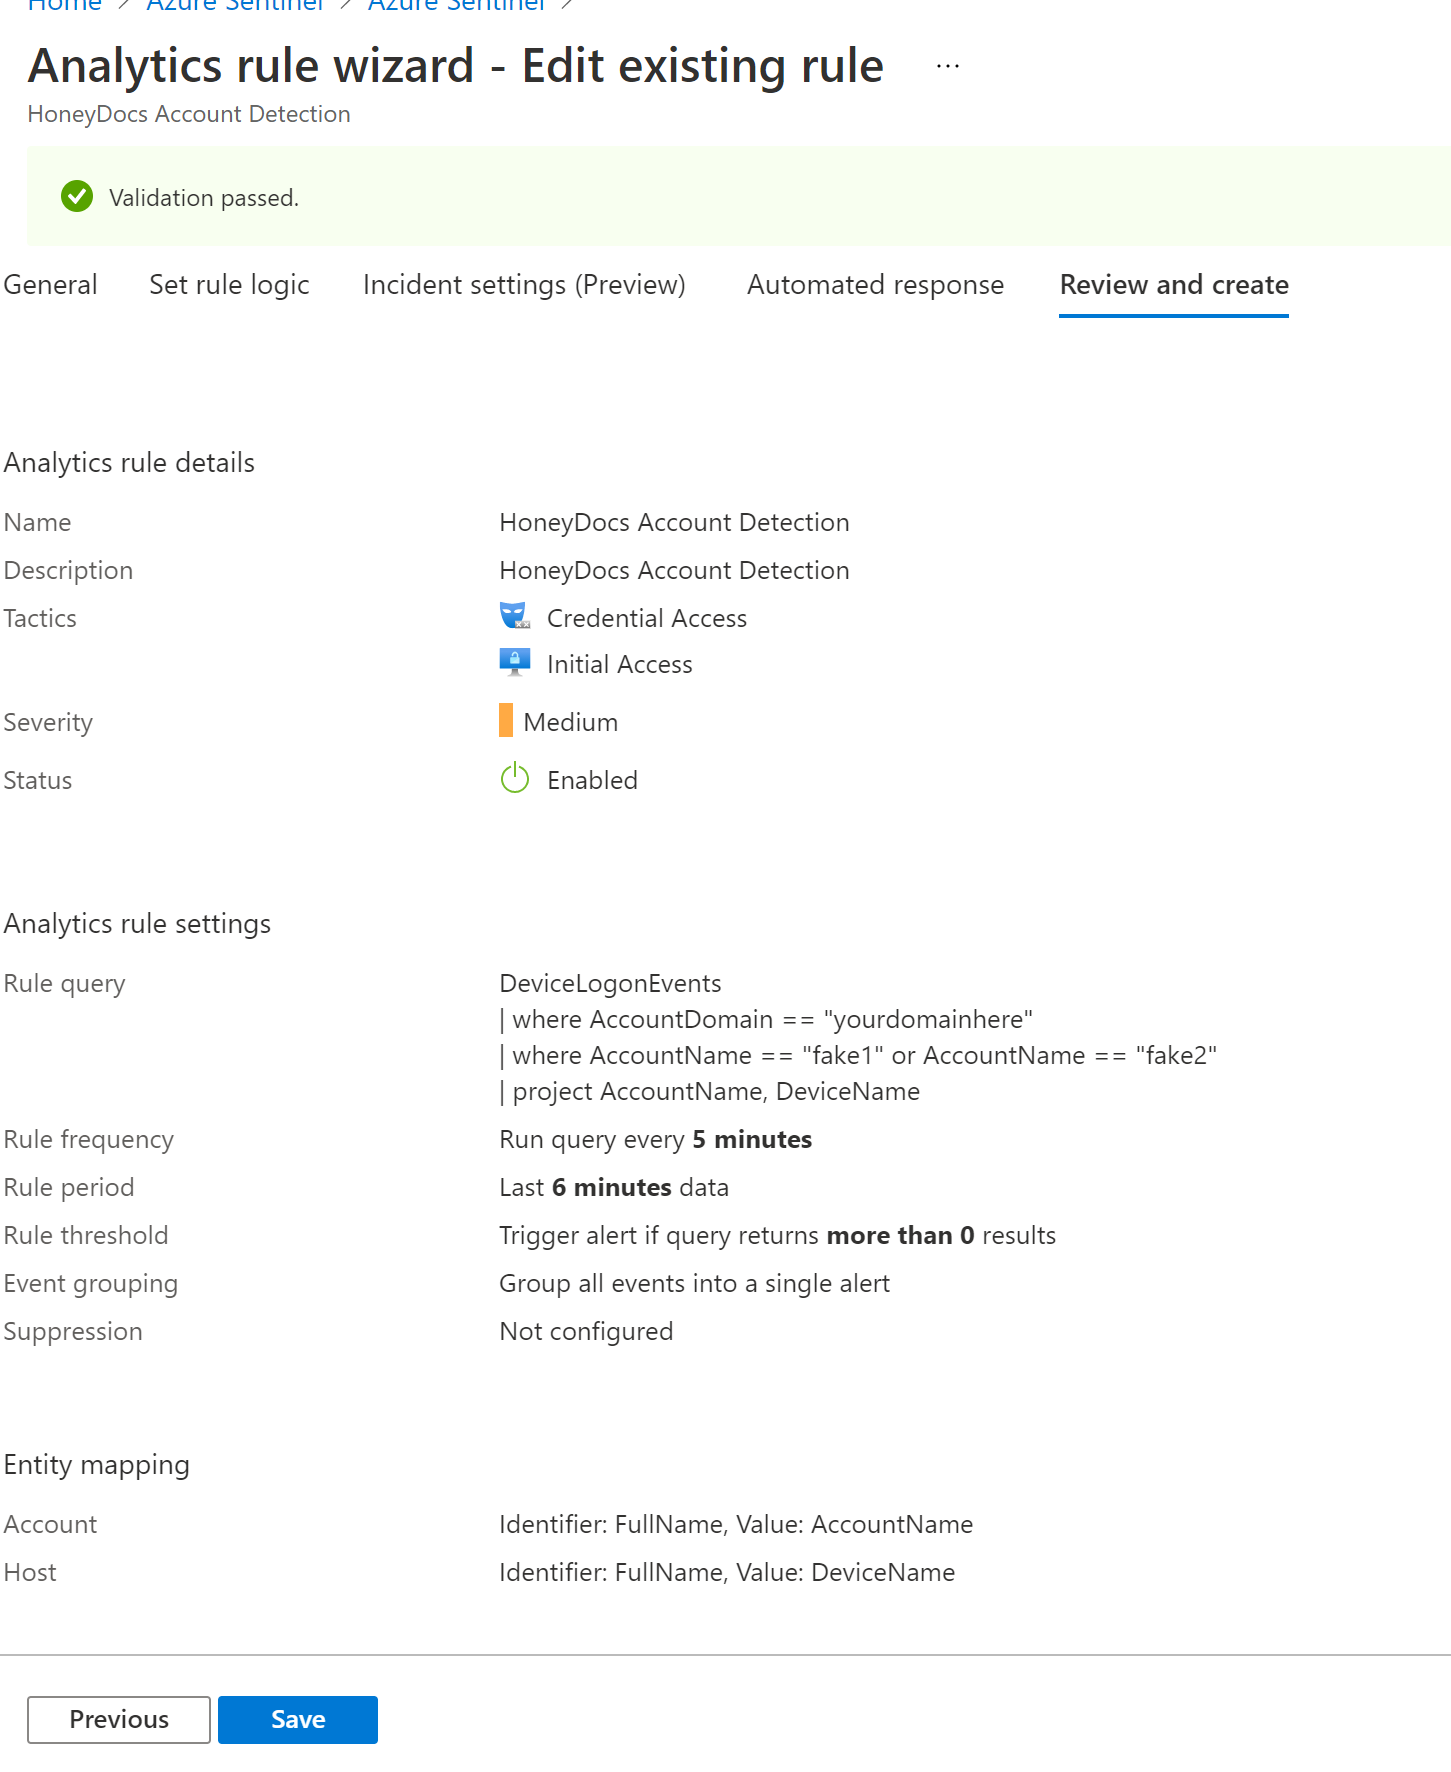Click the orange Medium severity swatch

506,720
